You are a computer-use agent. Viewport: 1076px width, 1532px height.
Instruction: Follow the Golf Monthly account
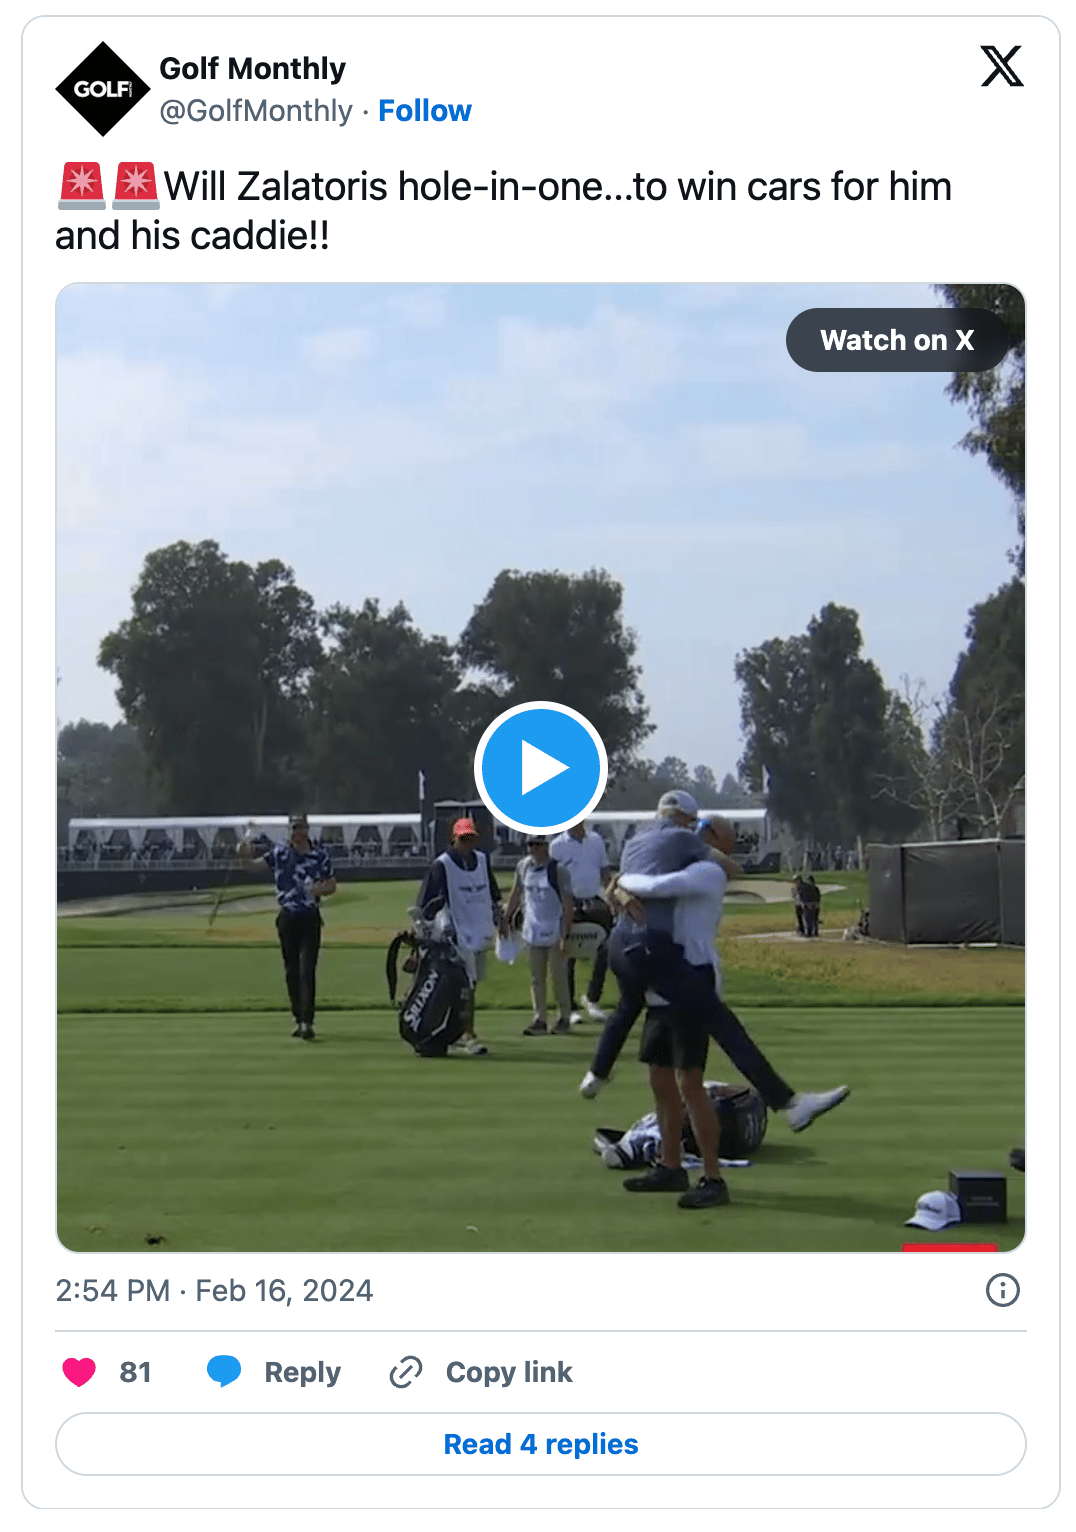tap(425, 111)
